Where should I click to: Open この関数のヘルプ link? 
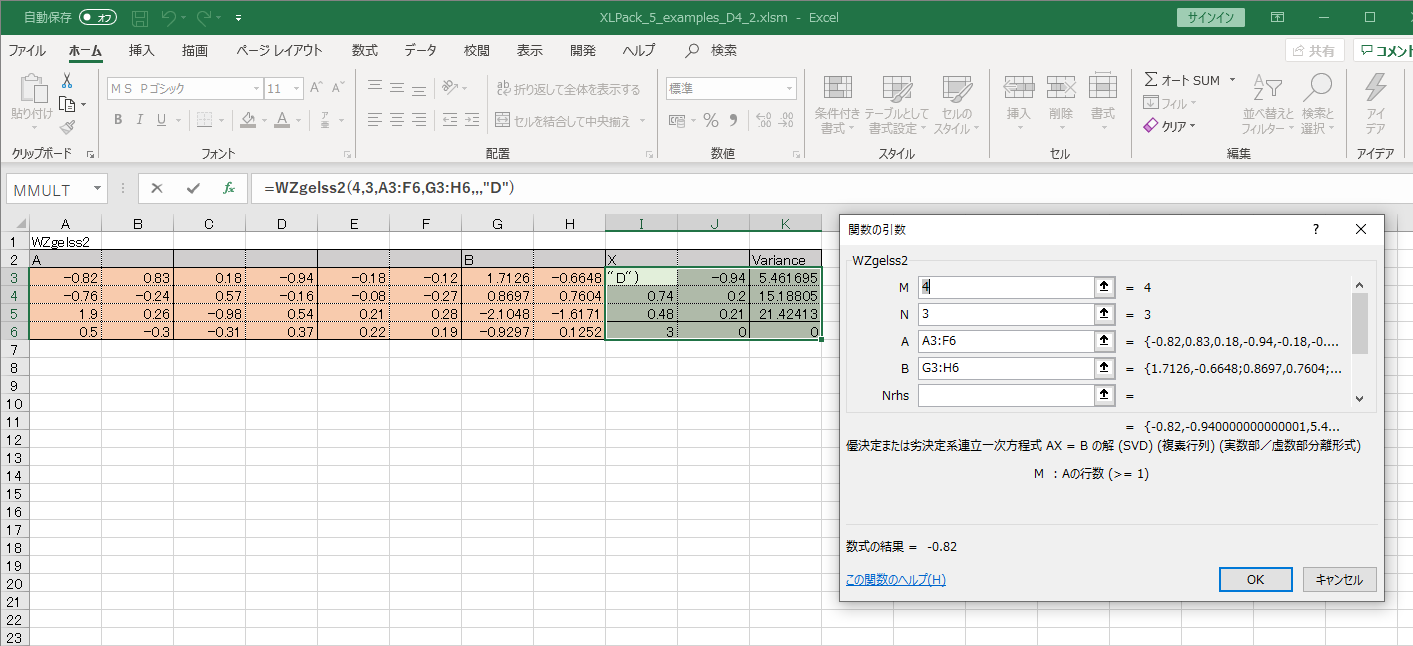coord(895,580)
